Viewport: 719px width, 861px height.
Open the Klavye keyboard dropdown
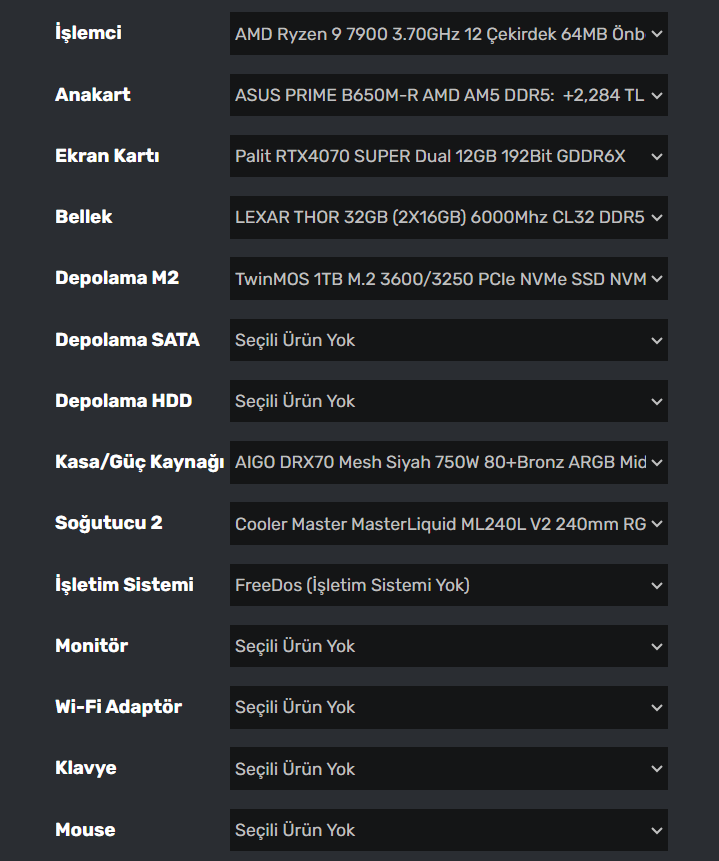[448, 769]
